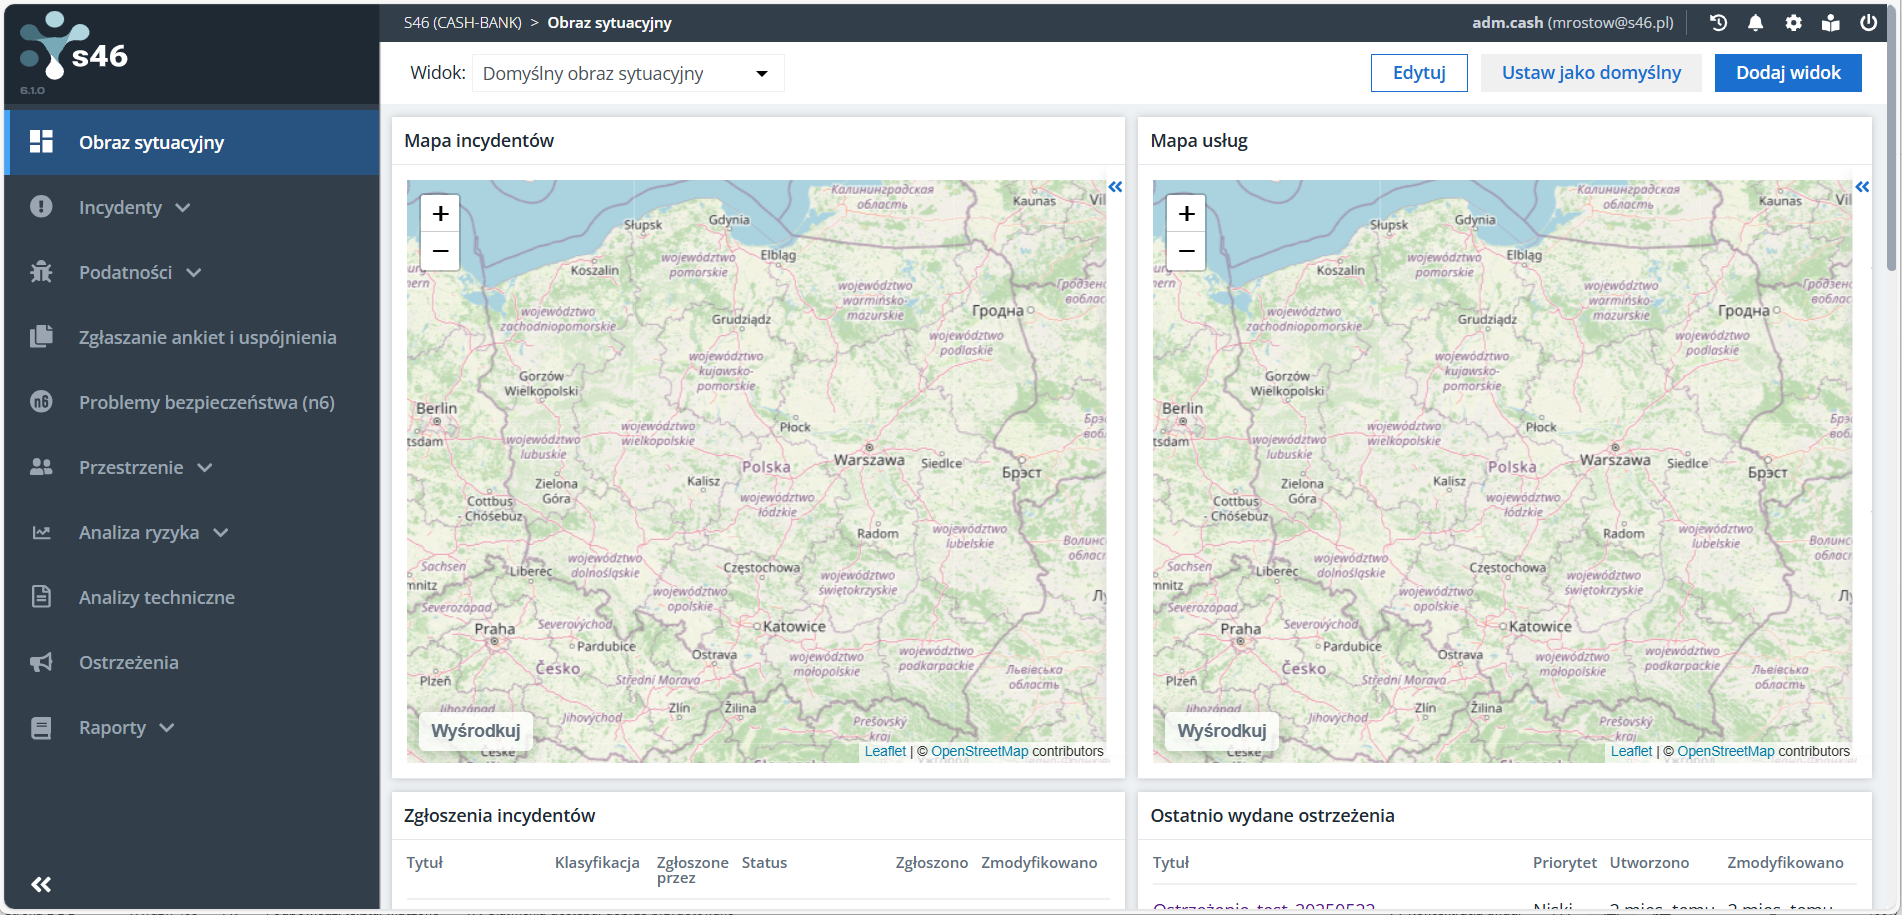Open Analizy techniczne from the sidebar
Image resolution: width=1902 pixels, height=915 pixels.
click(x=157, y=598)
